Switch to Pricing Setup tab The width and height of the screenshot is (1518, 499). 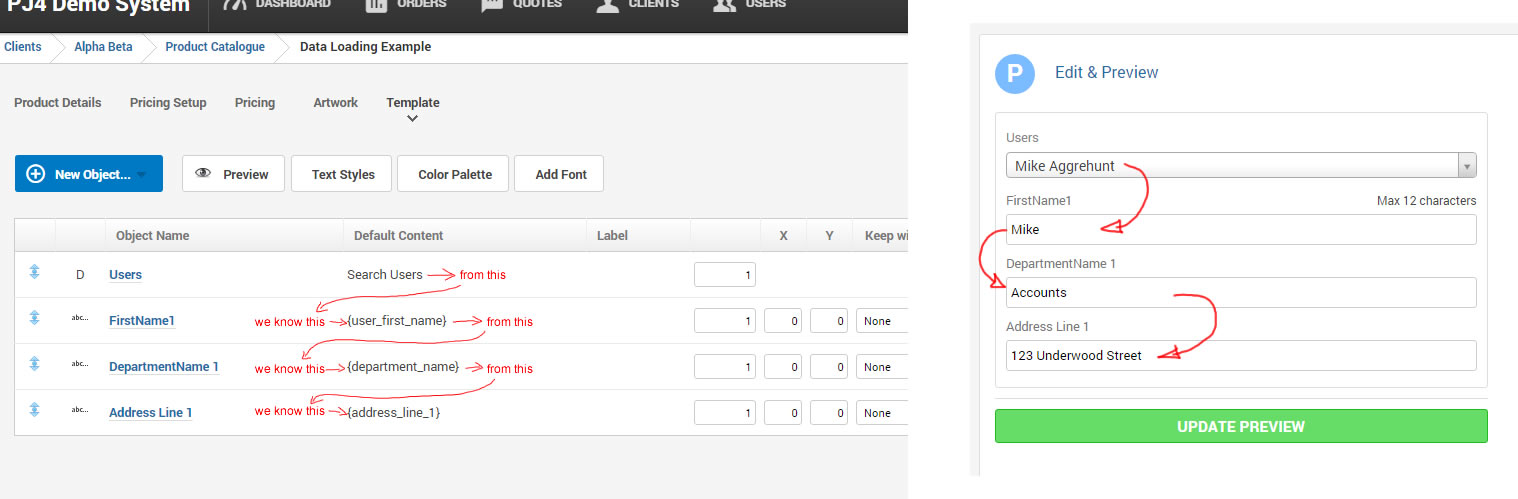[168, 103]
